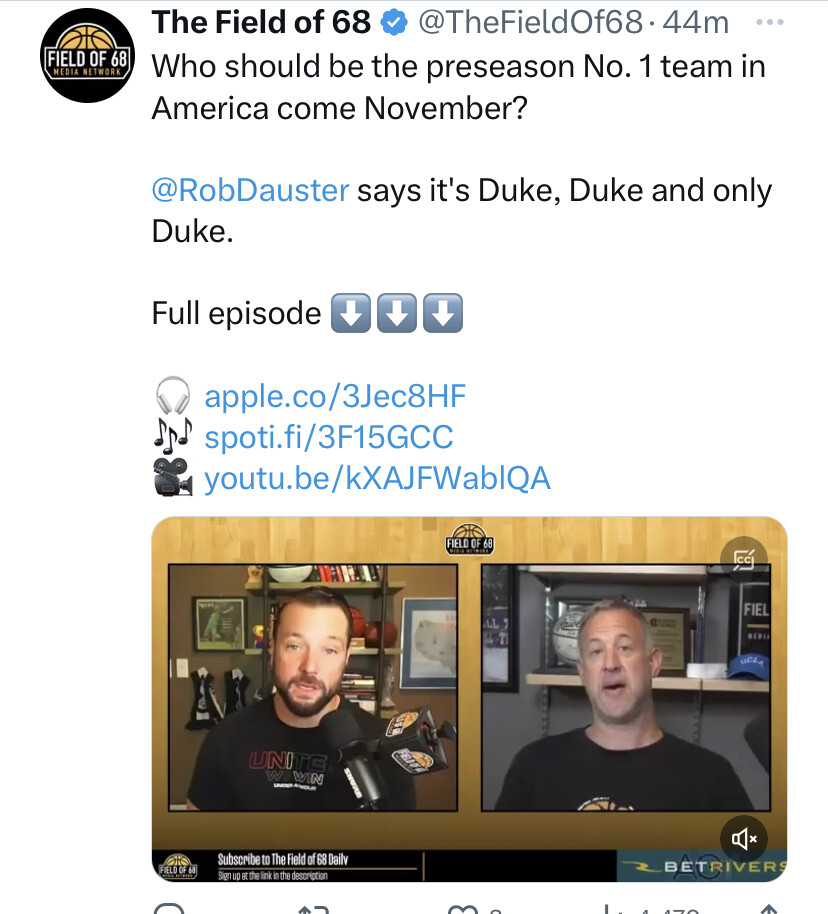
Task: Open the youtu.be/kXAJFWabIQA video link
Action: [377, 479]
